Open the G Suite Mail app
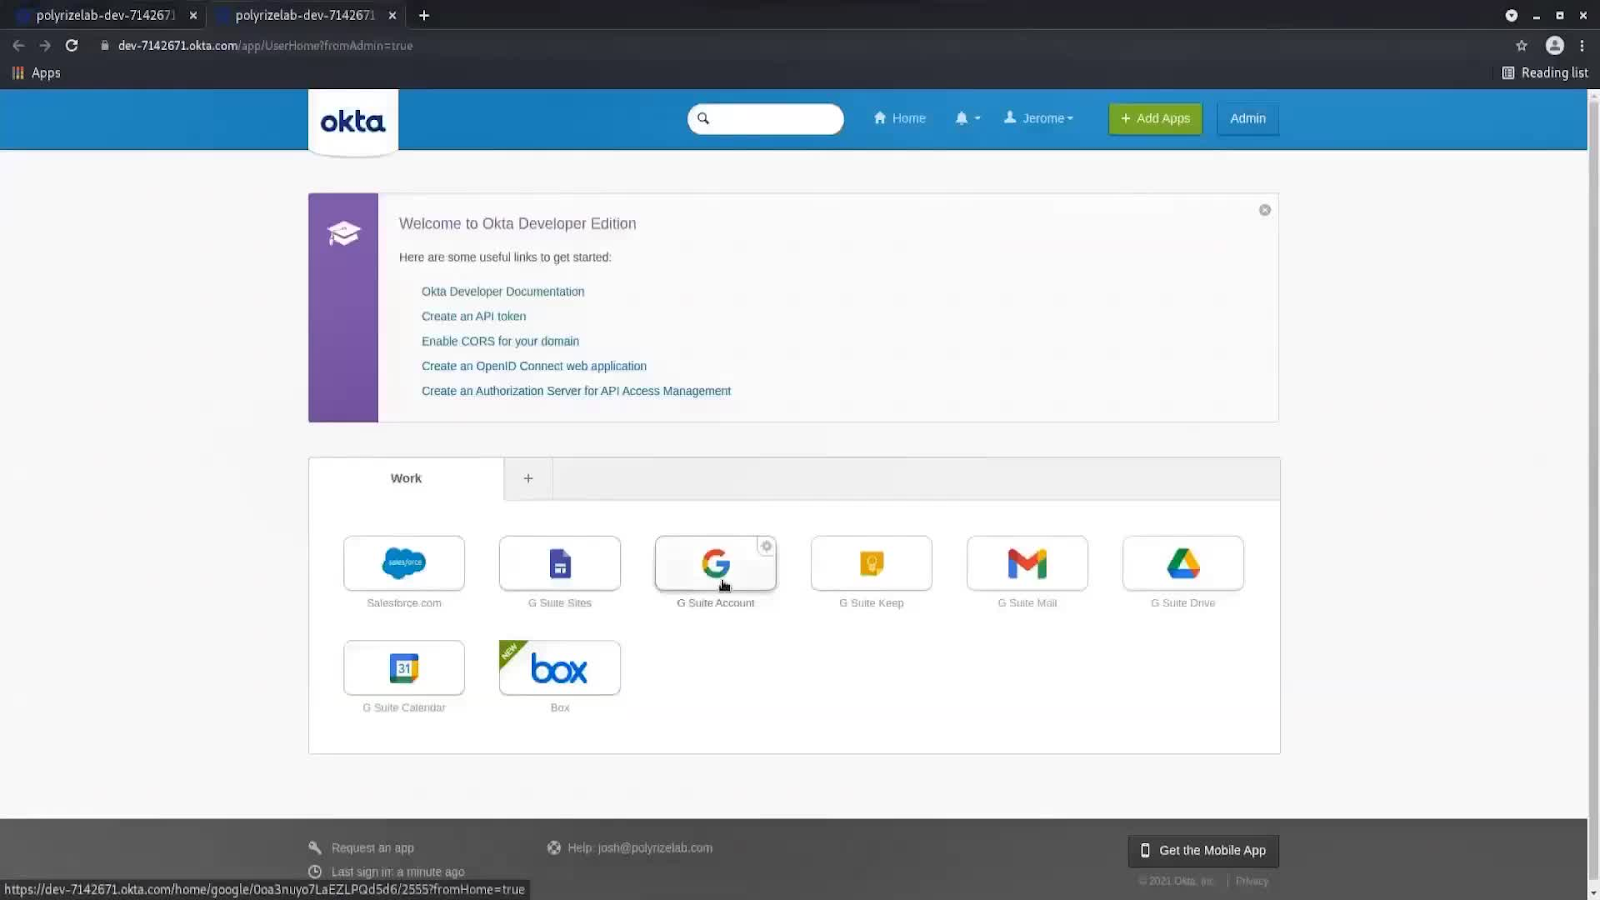The width and height of the screenshot is (1600, 900). 1028,563
